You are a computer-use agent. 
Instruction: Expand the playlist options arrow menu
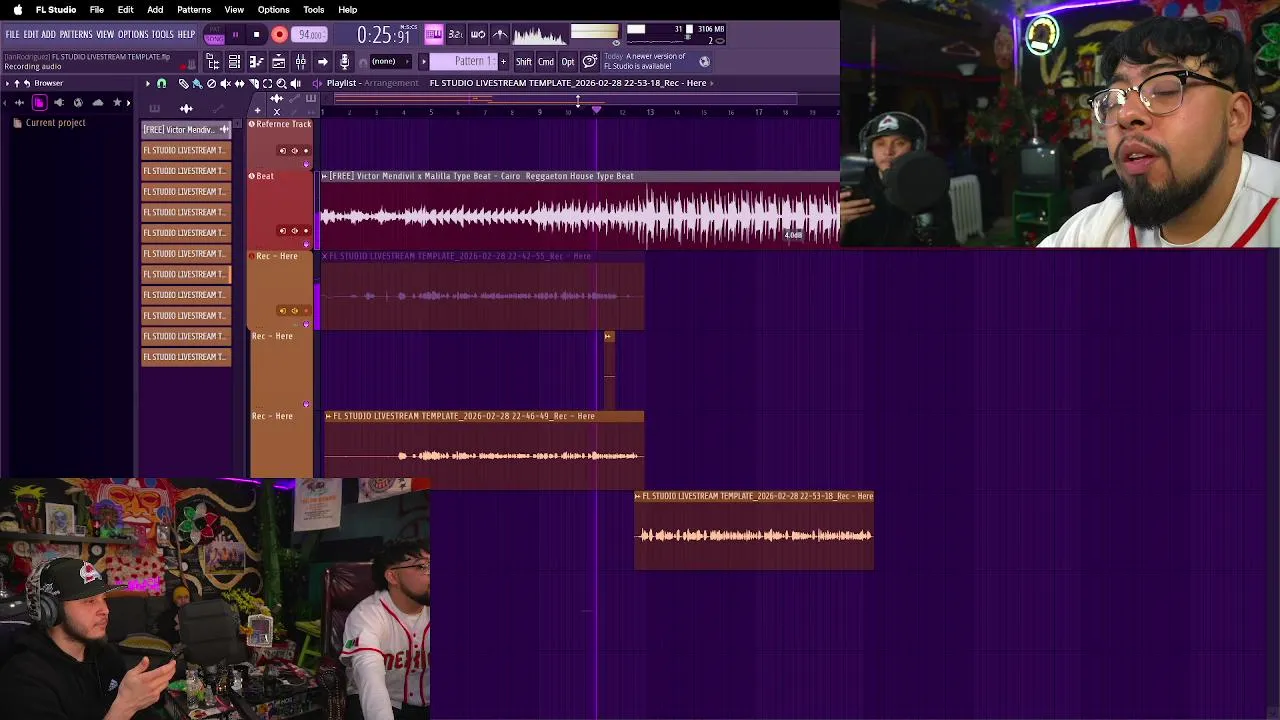pos(148,83)
